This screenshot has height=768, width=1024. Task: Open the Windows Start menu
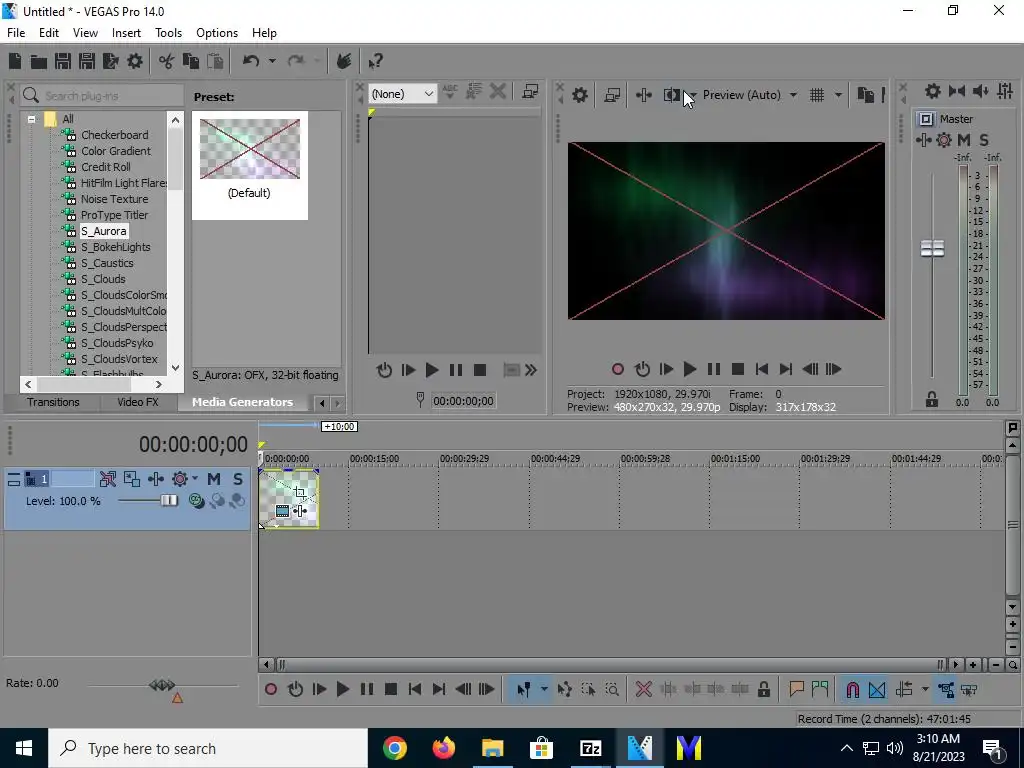coord(24,748)
